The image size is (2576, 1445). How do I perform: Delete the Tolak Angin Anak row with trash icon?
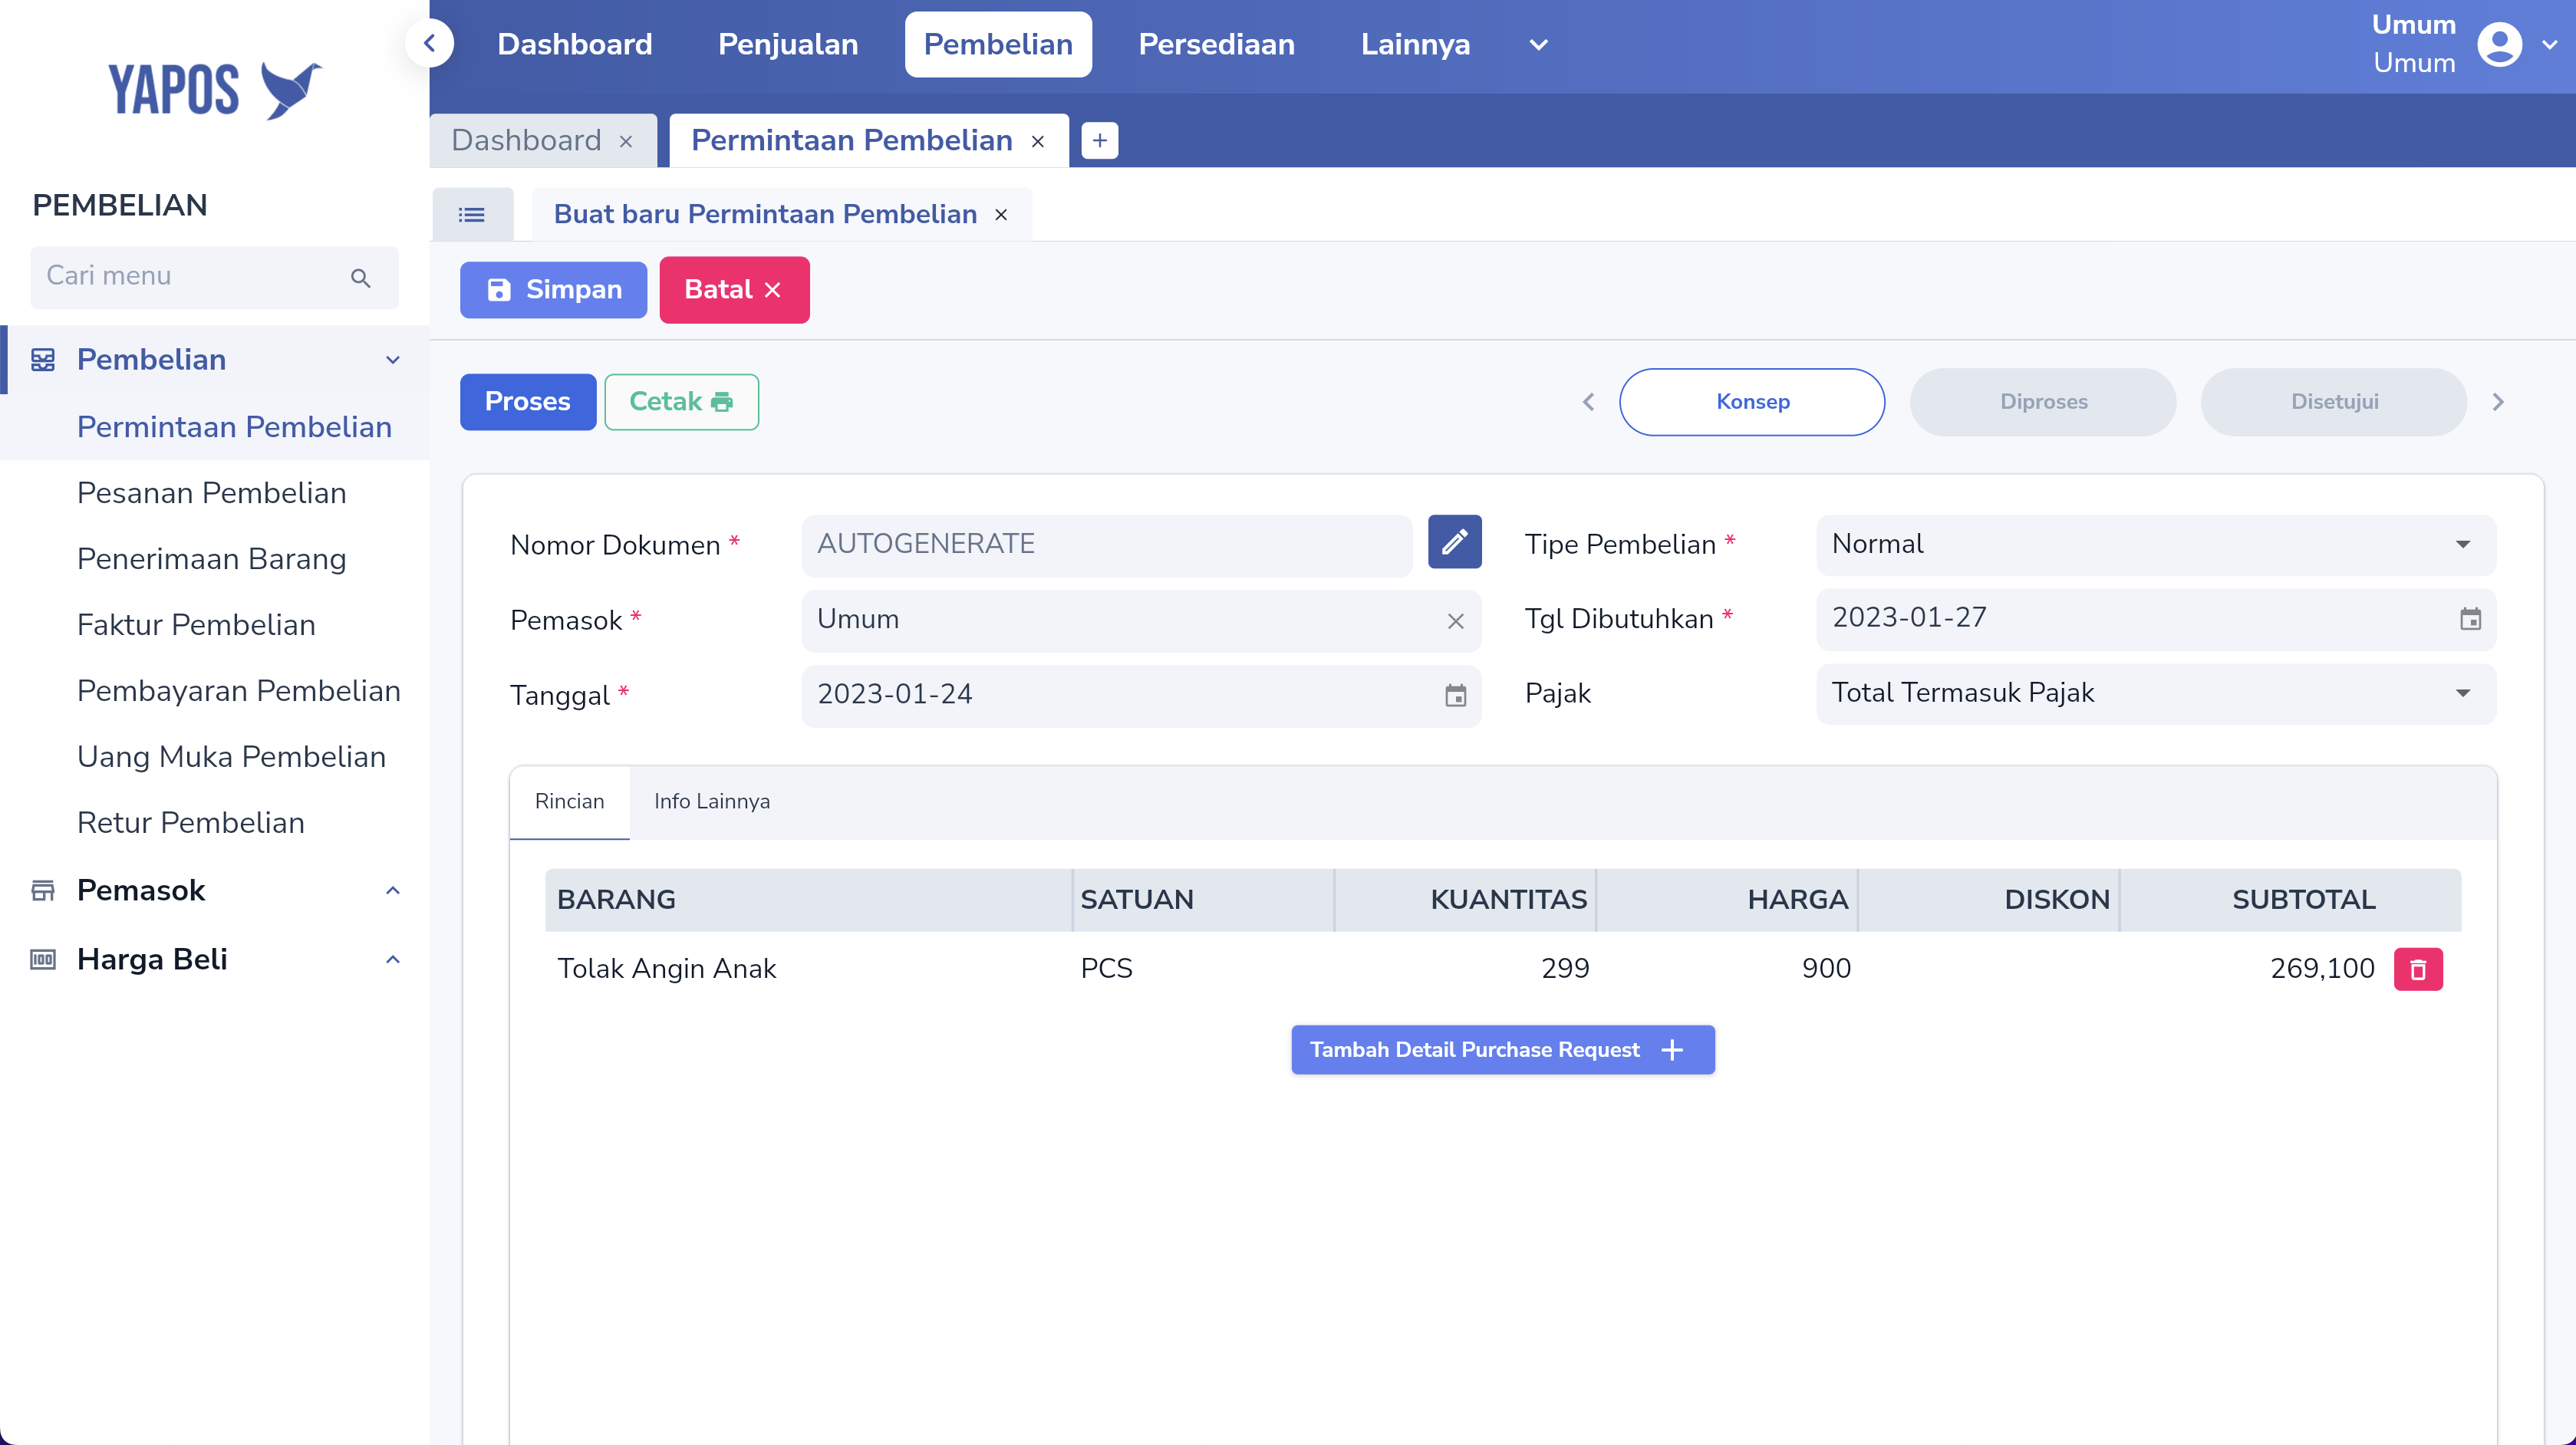[2418, 968]
